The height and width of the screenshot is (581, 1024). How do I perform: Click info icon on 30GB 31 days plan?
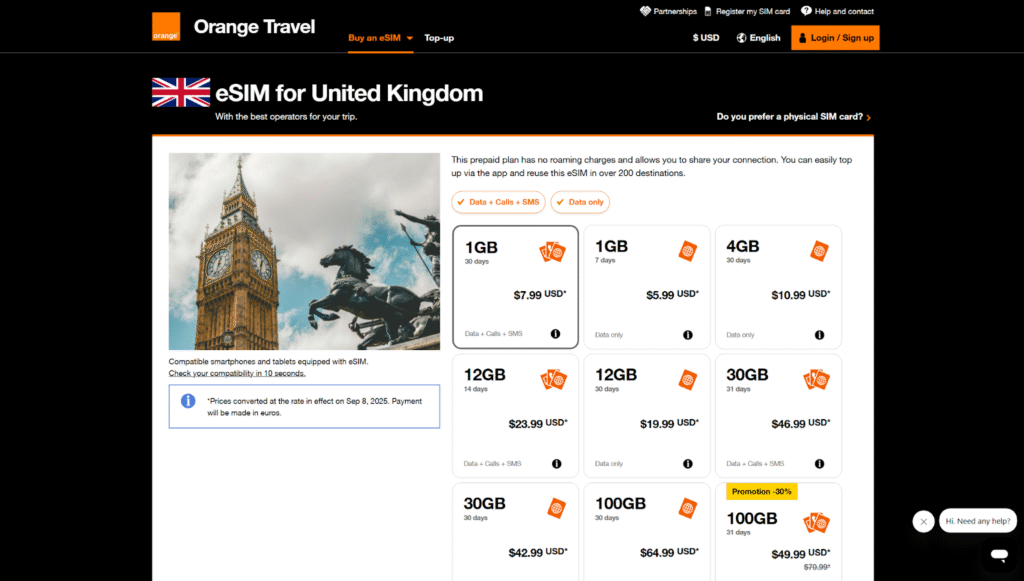pyautogui.click(x=819, y=463)
